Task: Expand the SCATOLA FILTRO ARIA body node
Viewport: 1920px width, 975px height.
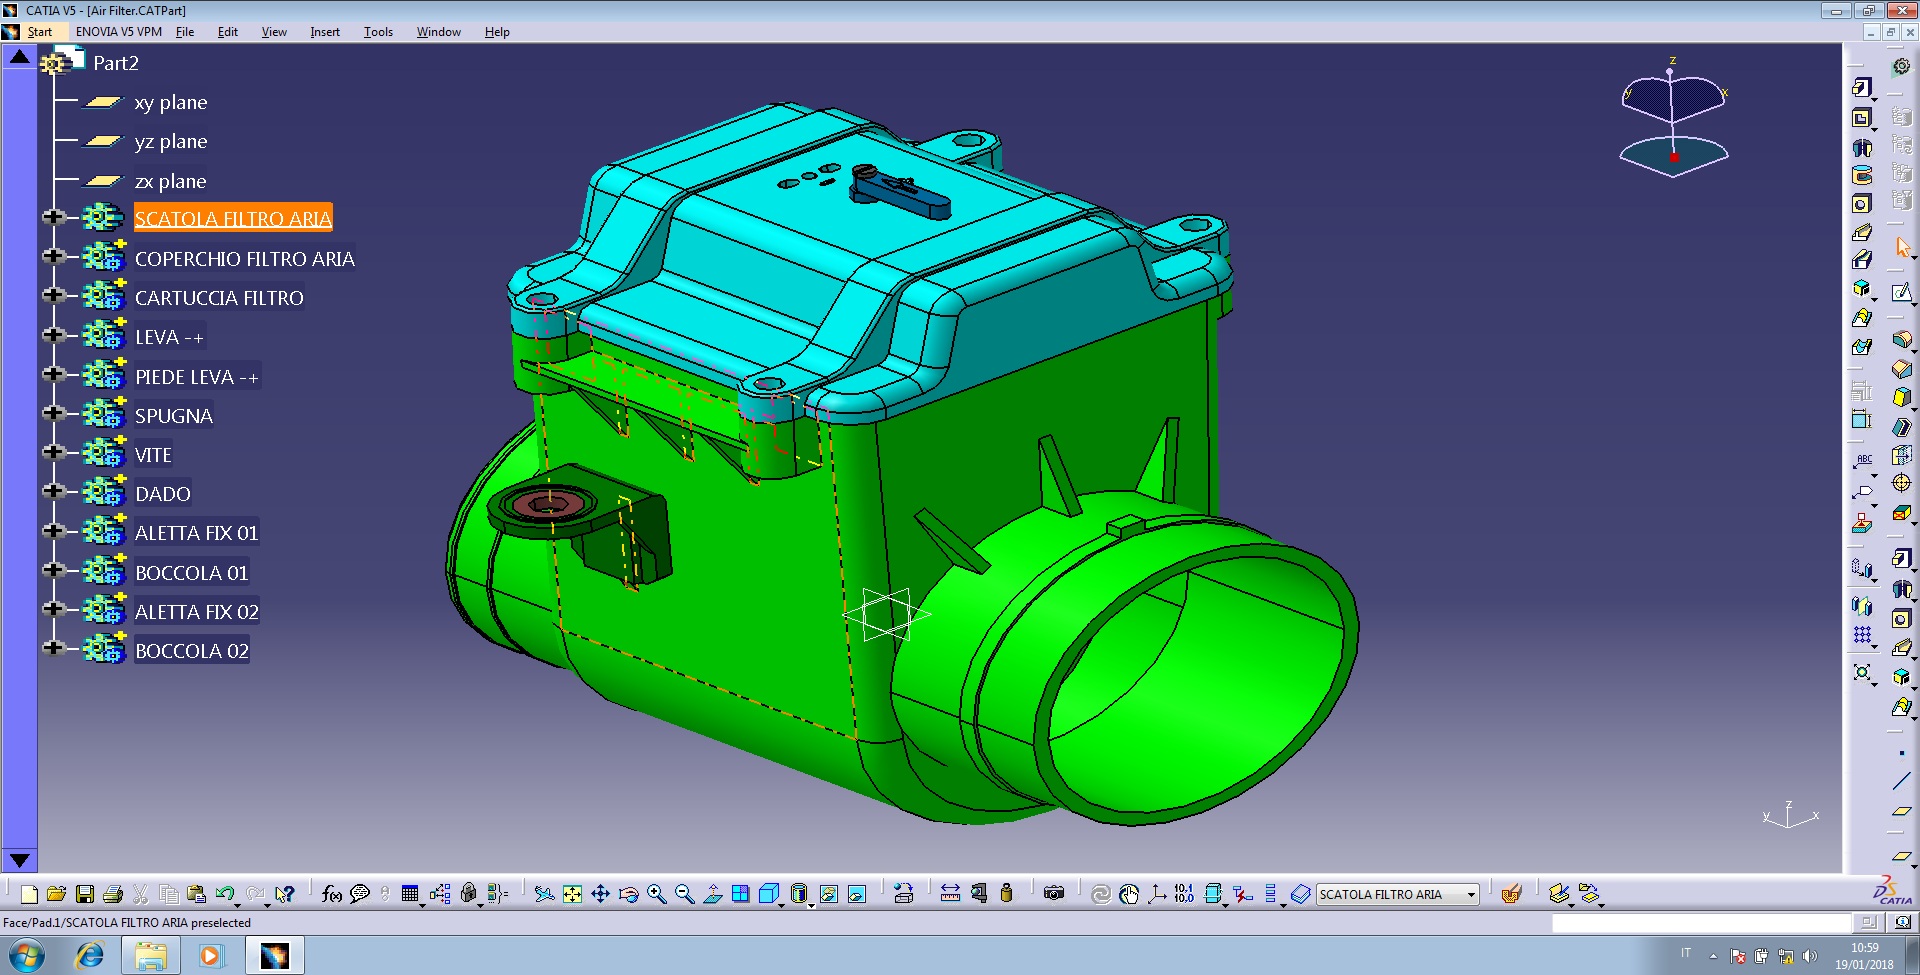Action: click(x=54, y=217)
